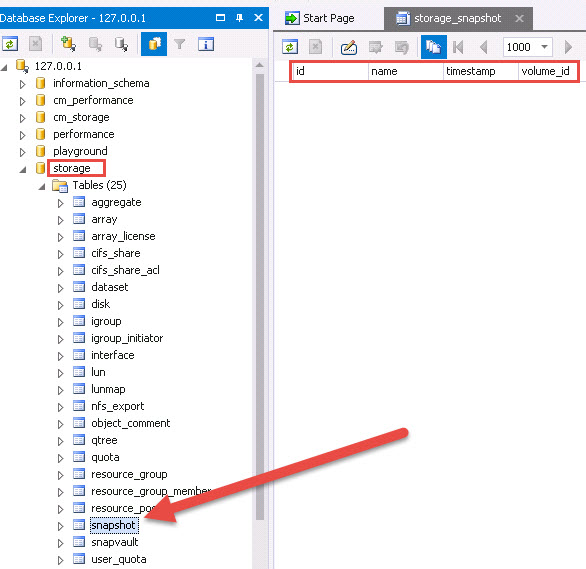
Task: Toggle pin on Database Explorer panel
Action: 240,18
